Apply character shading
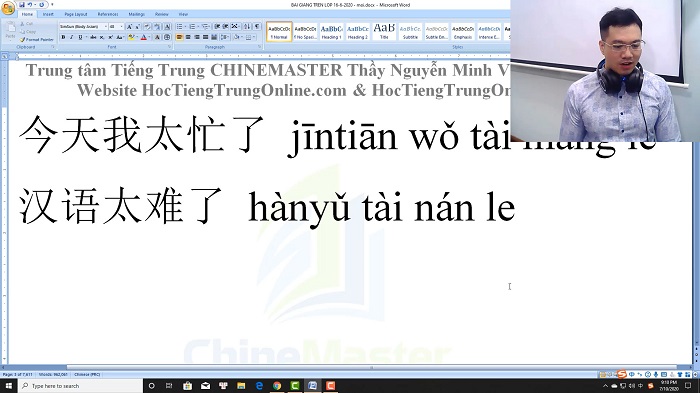The image size is (700, 393). pyautogui.click(x=157, y=37)
